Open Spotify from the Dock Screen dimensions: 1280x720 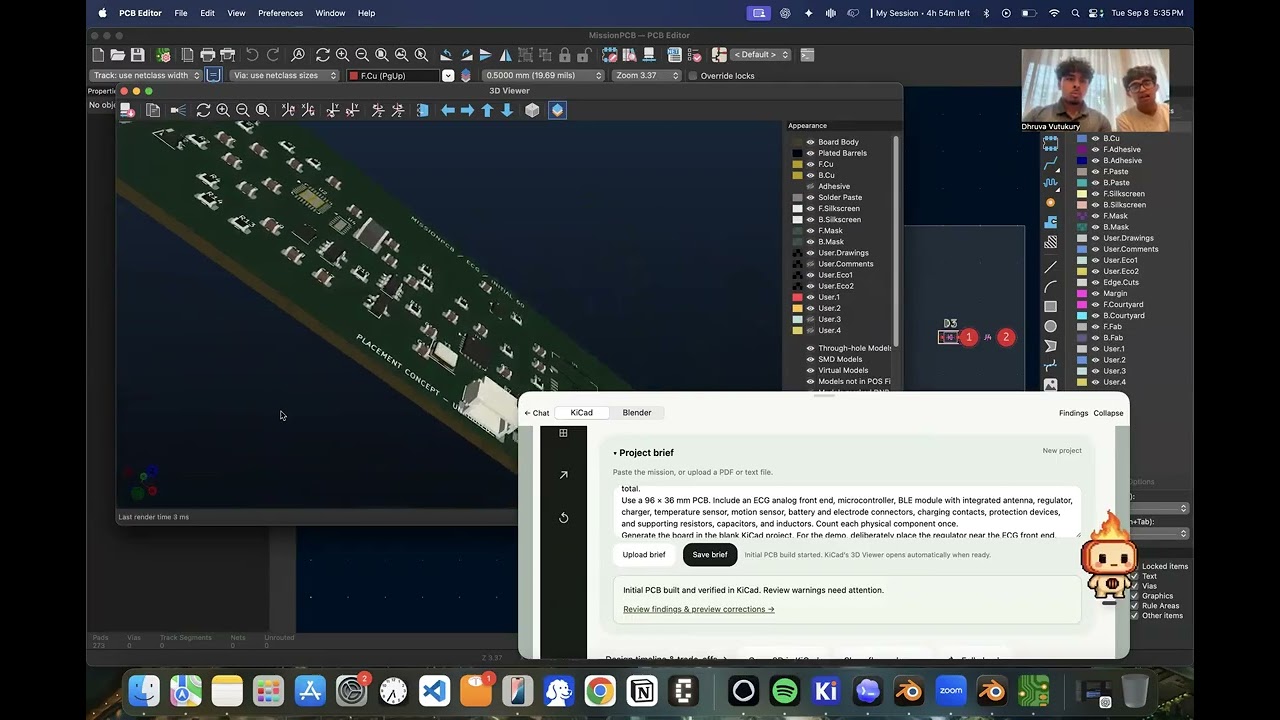point(785,691)
